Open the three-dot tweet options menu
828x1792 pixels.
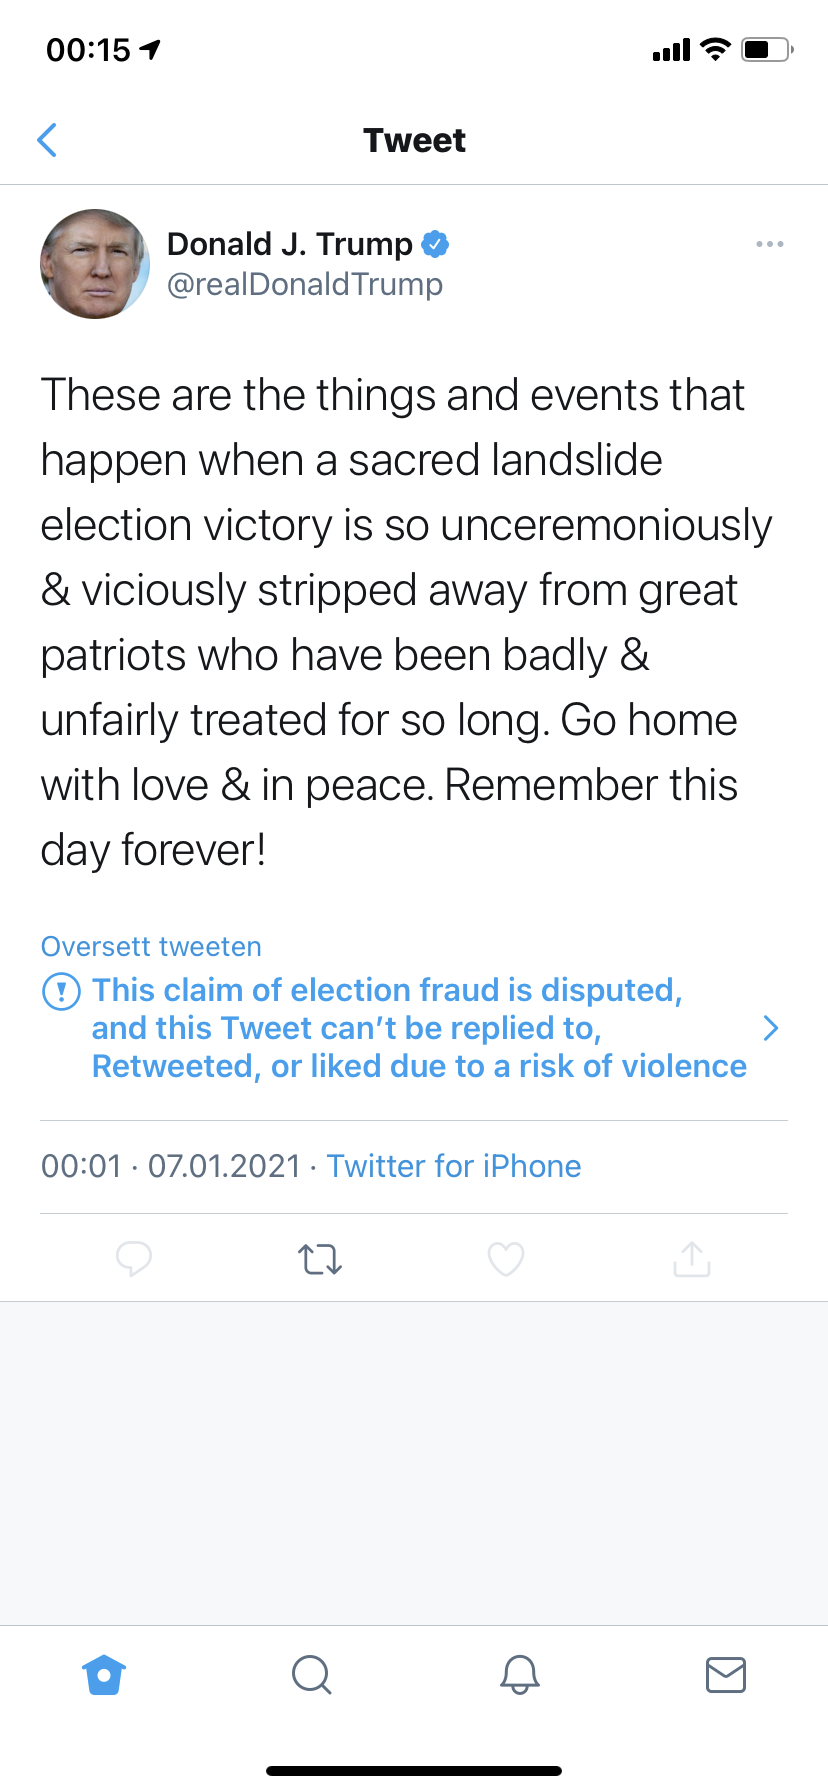click(x=769, y=244)
